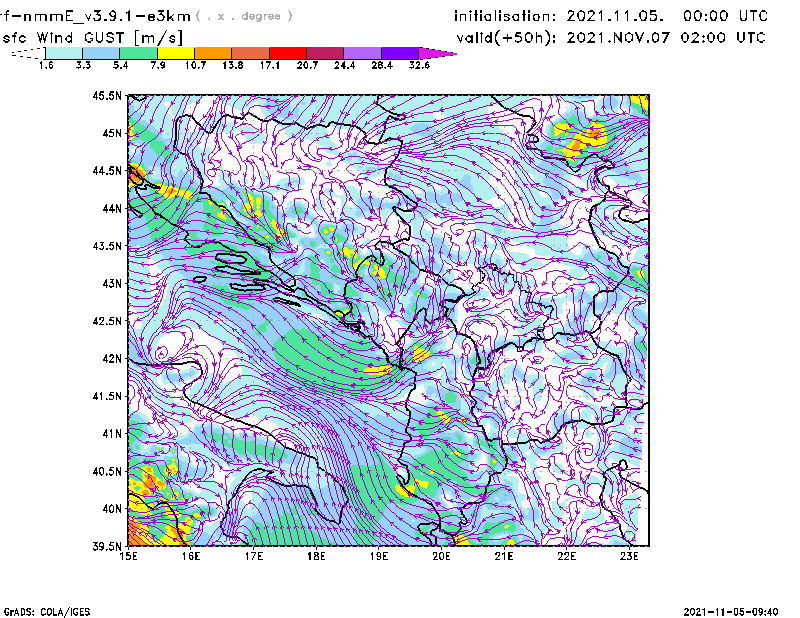Click the 'GrADS: COLA/IGES' credit text
Viewport: 800px width, 618px height.
click(47, 612)
